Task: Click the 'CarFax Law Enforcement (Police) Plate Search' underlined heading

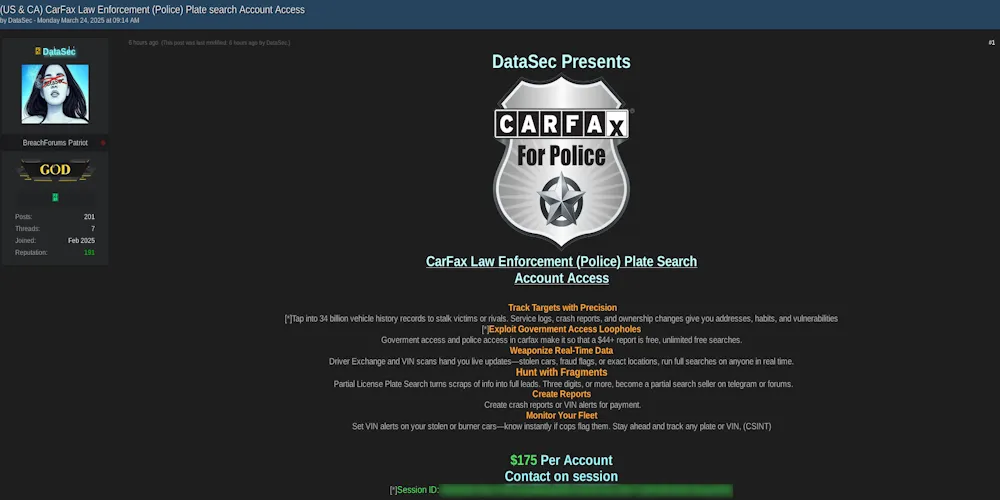Action: pyautogui.click(x=561, y=261)
